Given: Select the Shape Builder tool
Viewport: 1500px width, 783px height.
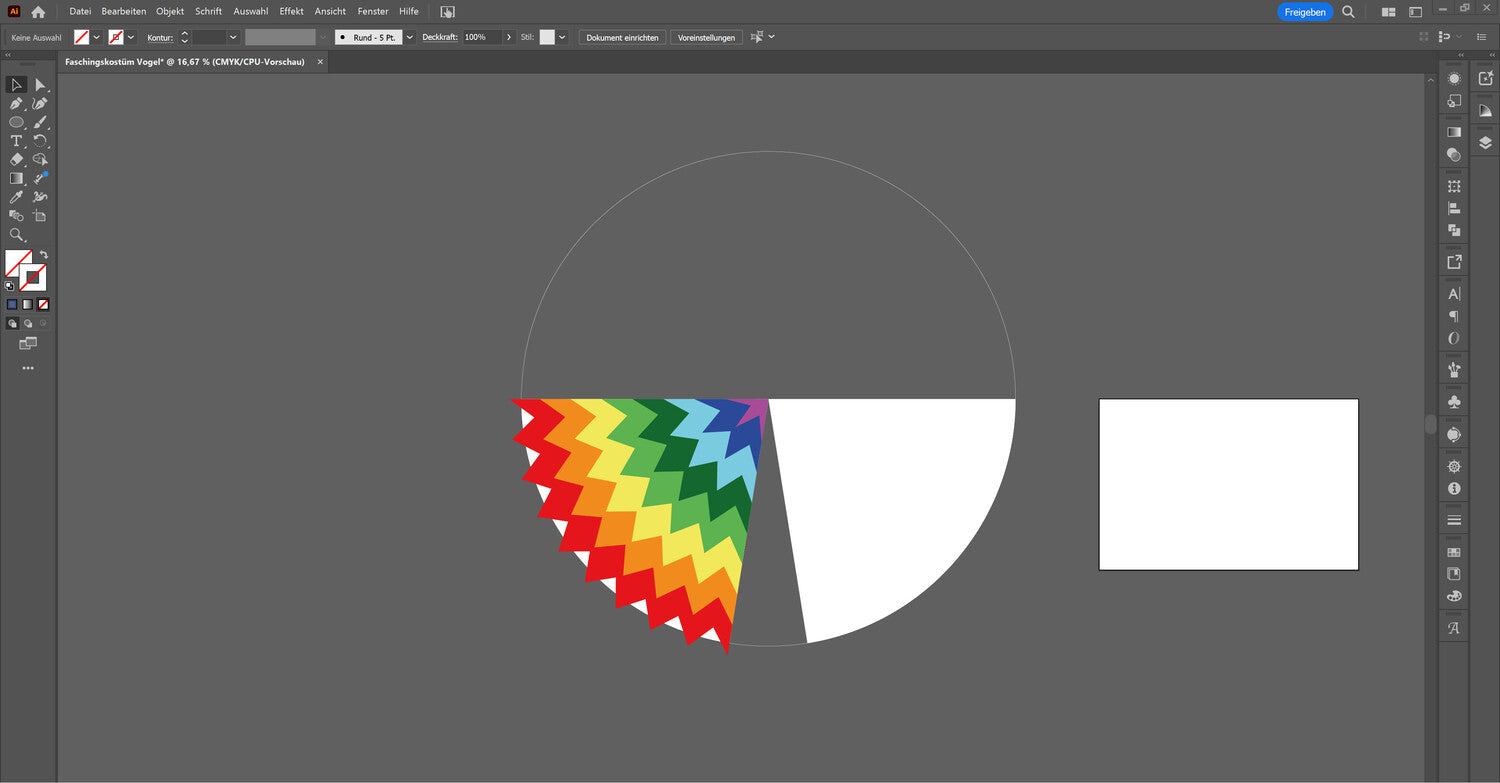Looking at the screenshot, I should [x=40, y=159].
